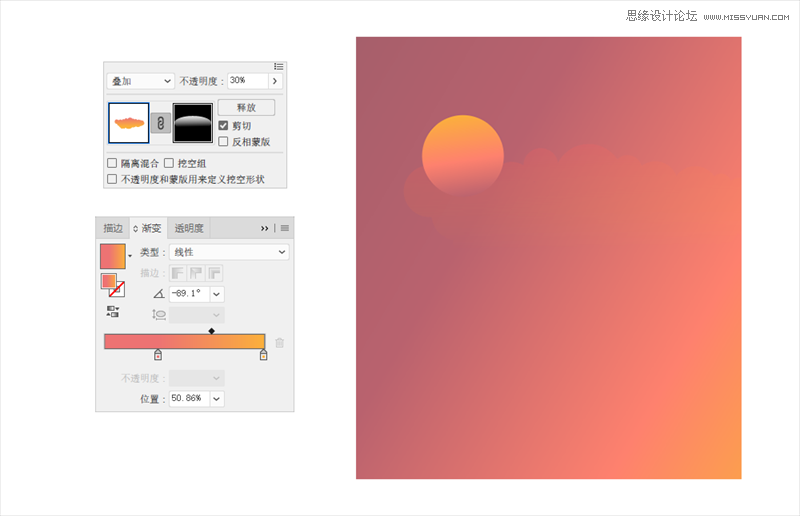Image resolution: width=800 pixels, height=516 pixels.
Task: Select the orange cloud artwork thumbnail
Action: click(x=129, y=123)
